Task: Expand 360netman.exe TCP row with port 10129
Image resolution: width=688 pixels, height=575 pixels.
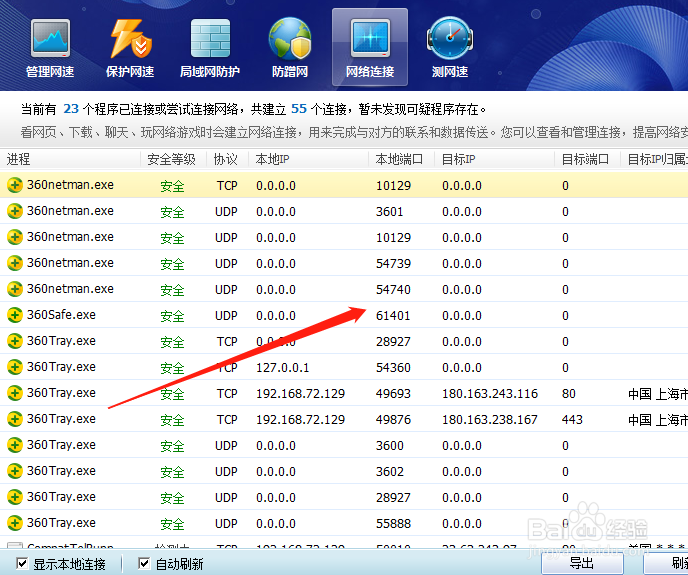Action: 14,185
